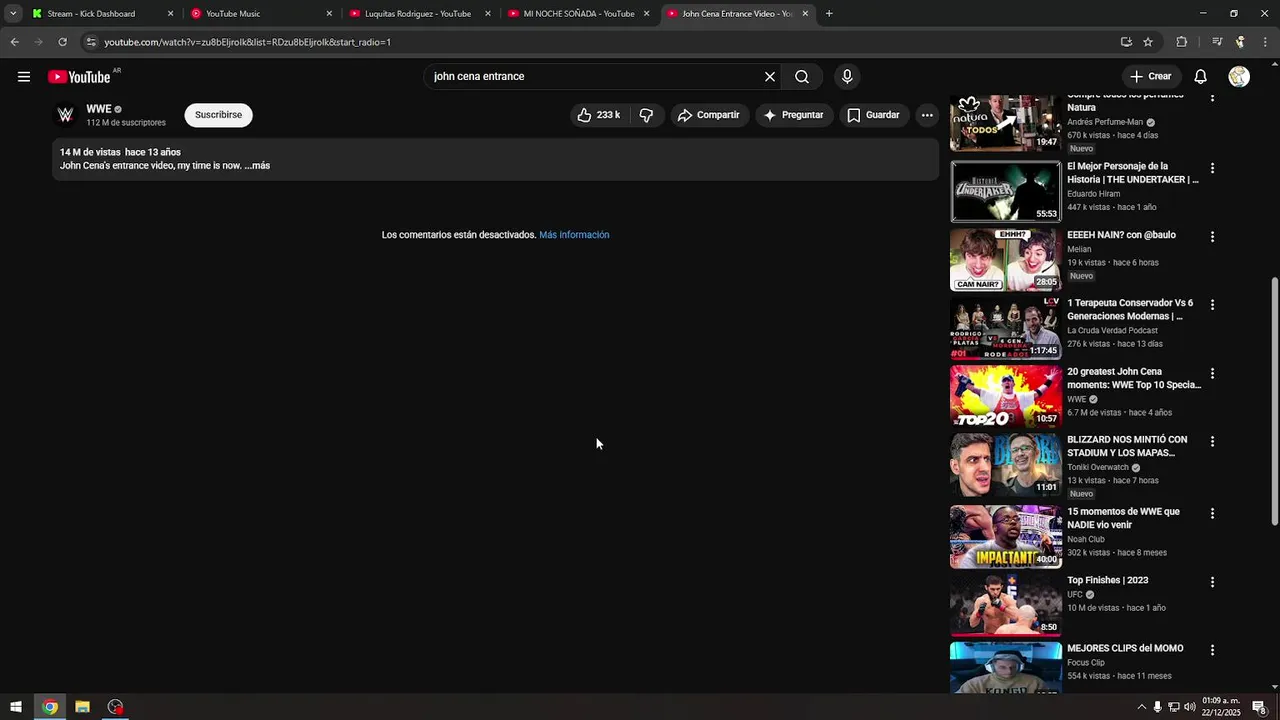
Task: Close the YouTube Music tab
Action: tap(329, 14)
